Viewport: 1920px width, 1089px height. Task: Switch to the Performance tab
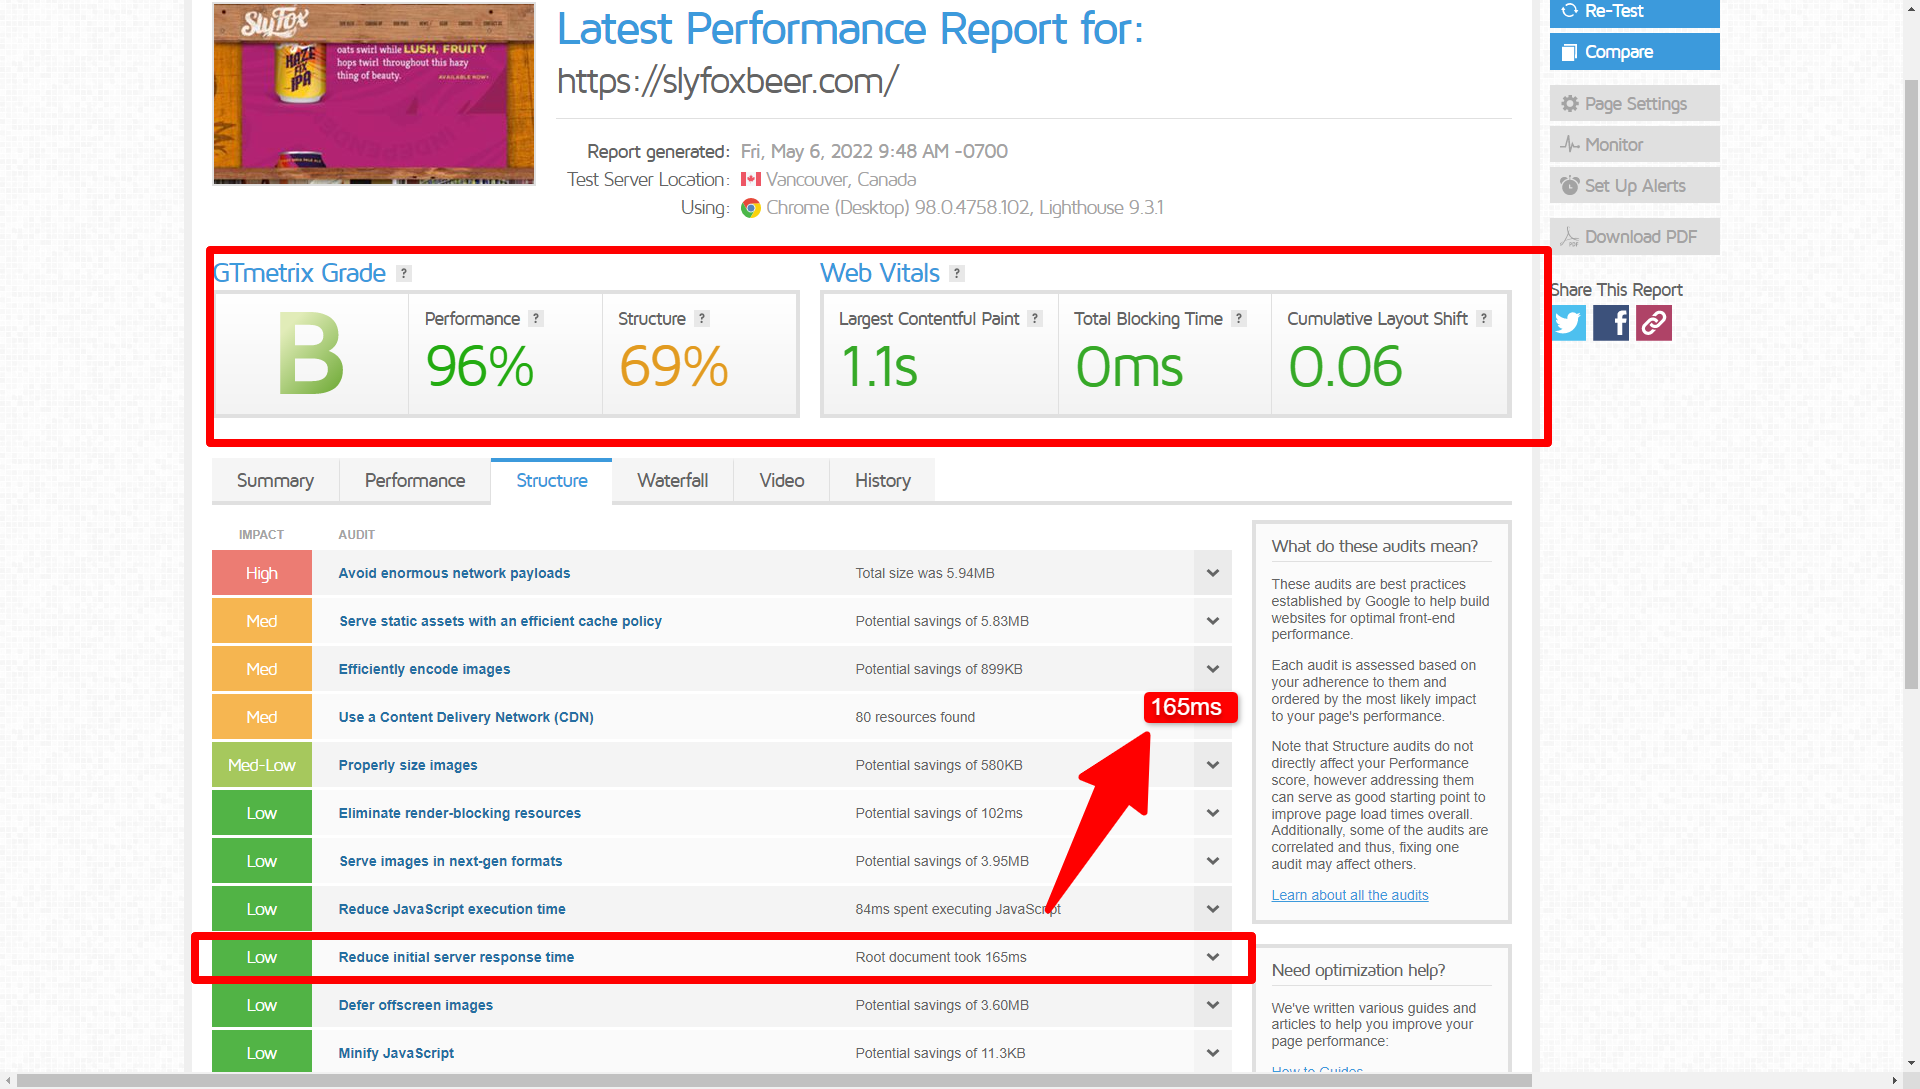click(x=415, y=481)
